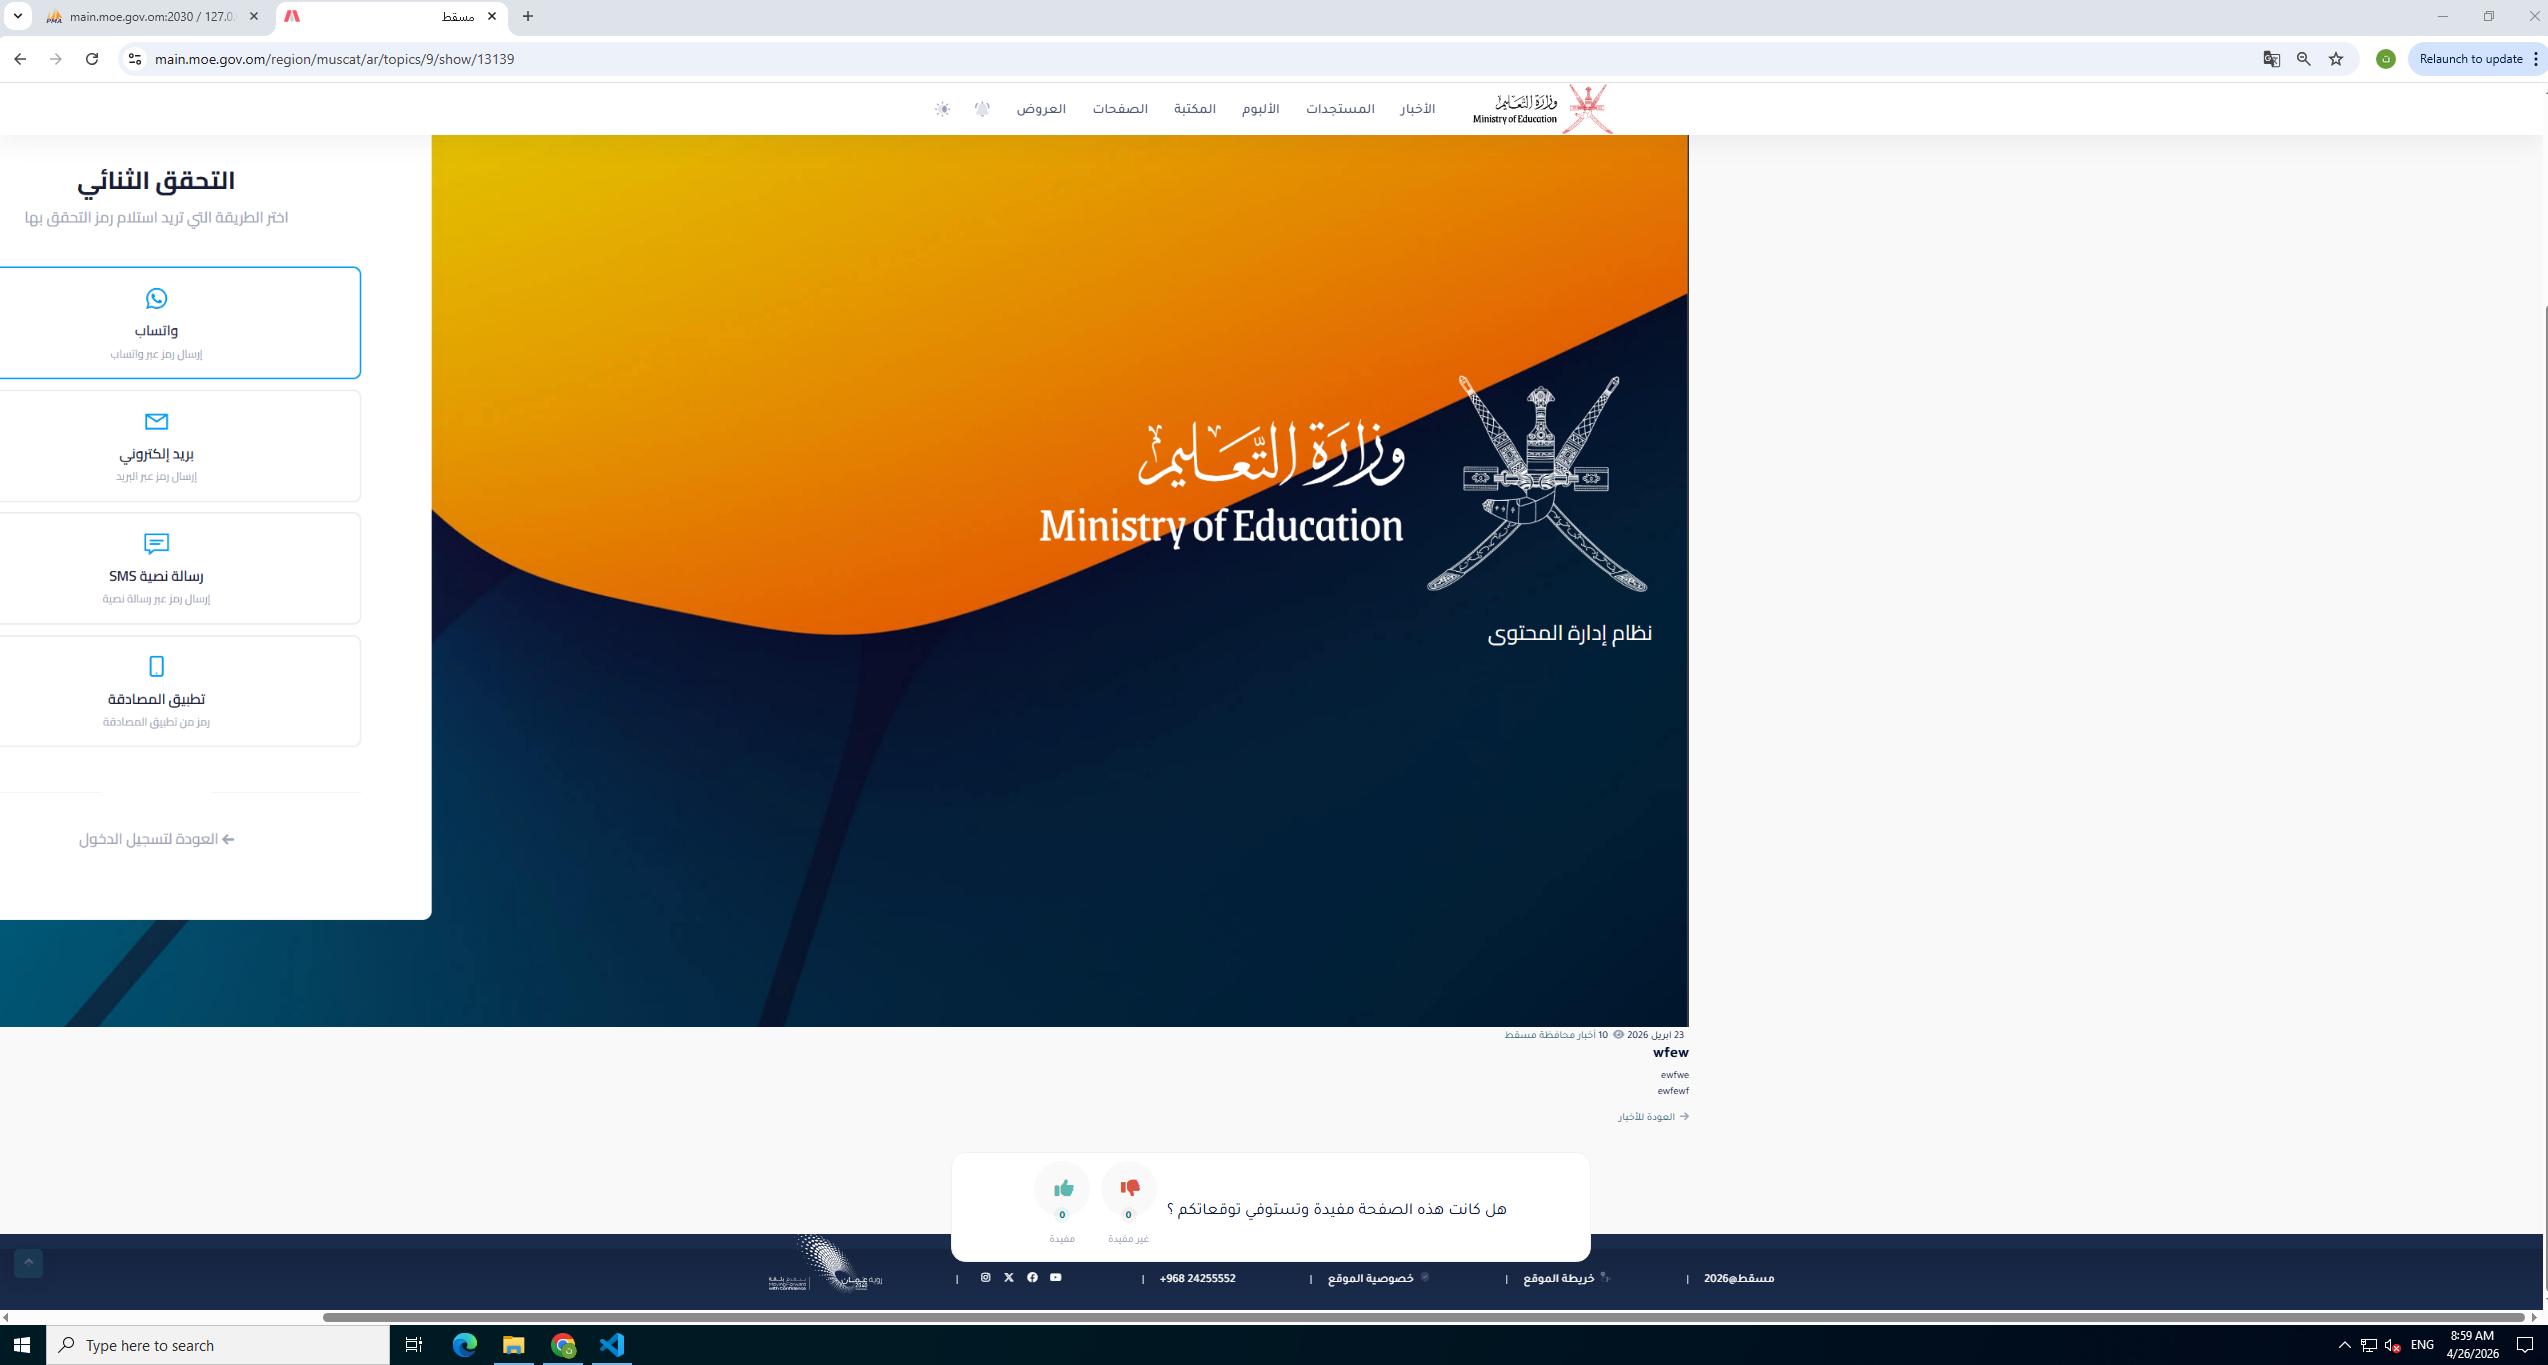This screenshot has width=2548, height=1365.
Task: Open the Windows Start menu
Action: point(22,1345)
